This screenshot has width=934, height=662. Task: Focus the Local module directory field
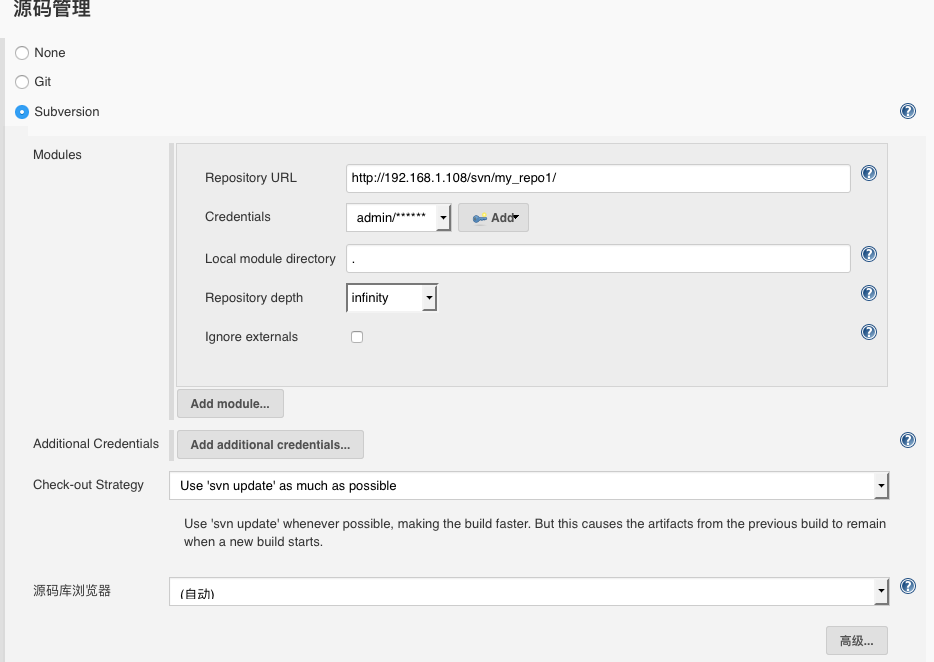click(x=598, y=259)
